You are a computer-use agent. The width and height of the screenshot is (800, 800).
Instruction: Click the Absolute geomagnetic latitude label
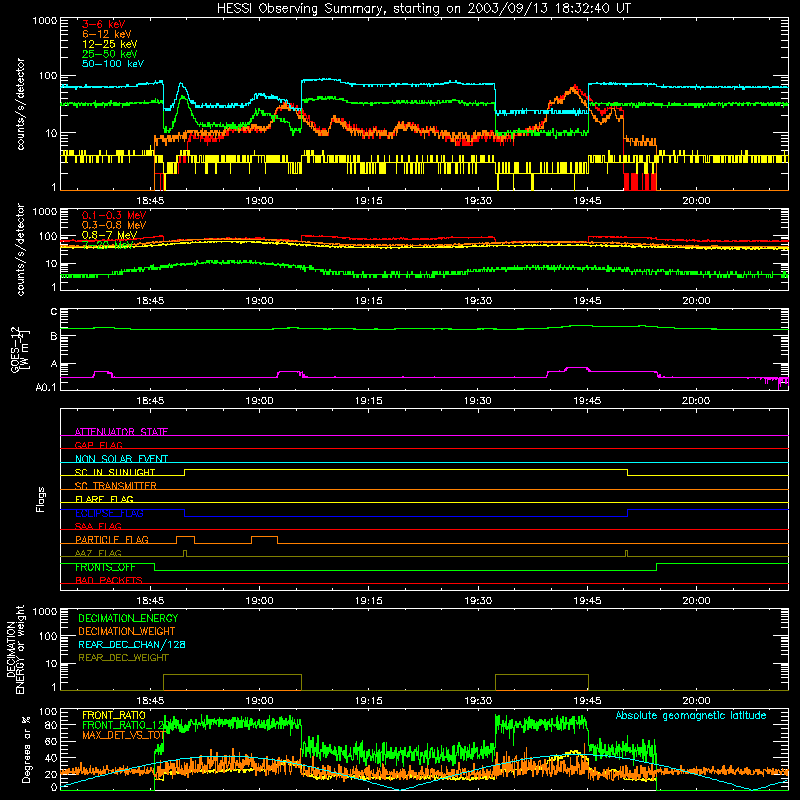click(x=691, y=715)
